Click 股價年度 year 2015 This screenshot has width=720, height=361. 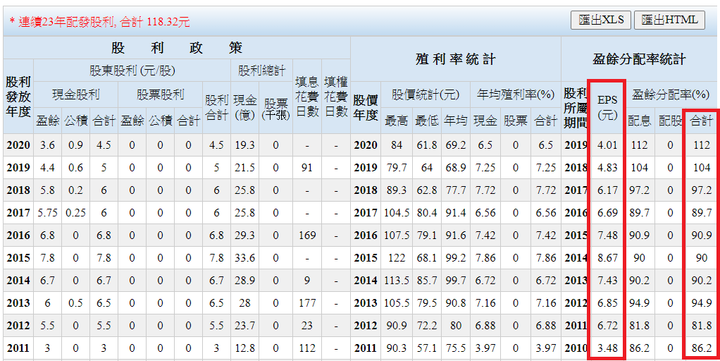pos(366,258)
